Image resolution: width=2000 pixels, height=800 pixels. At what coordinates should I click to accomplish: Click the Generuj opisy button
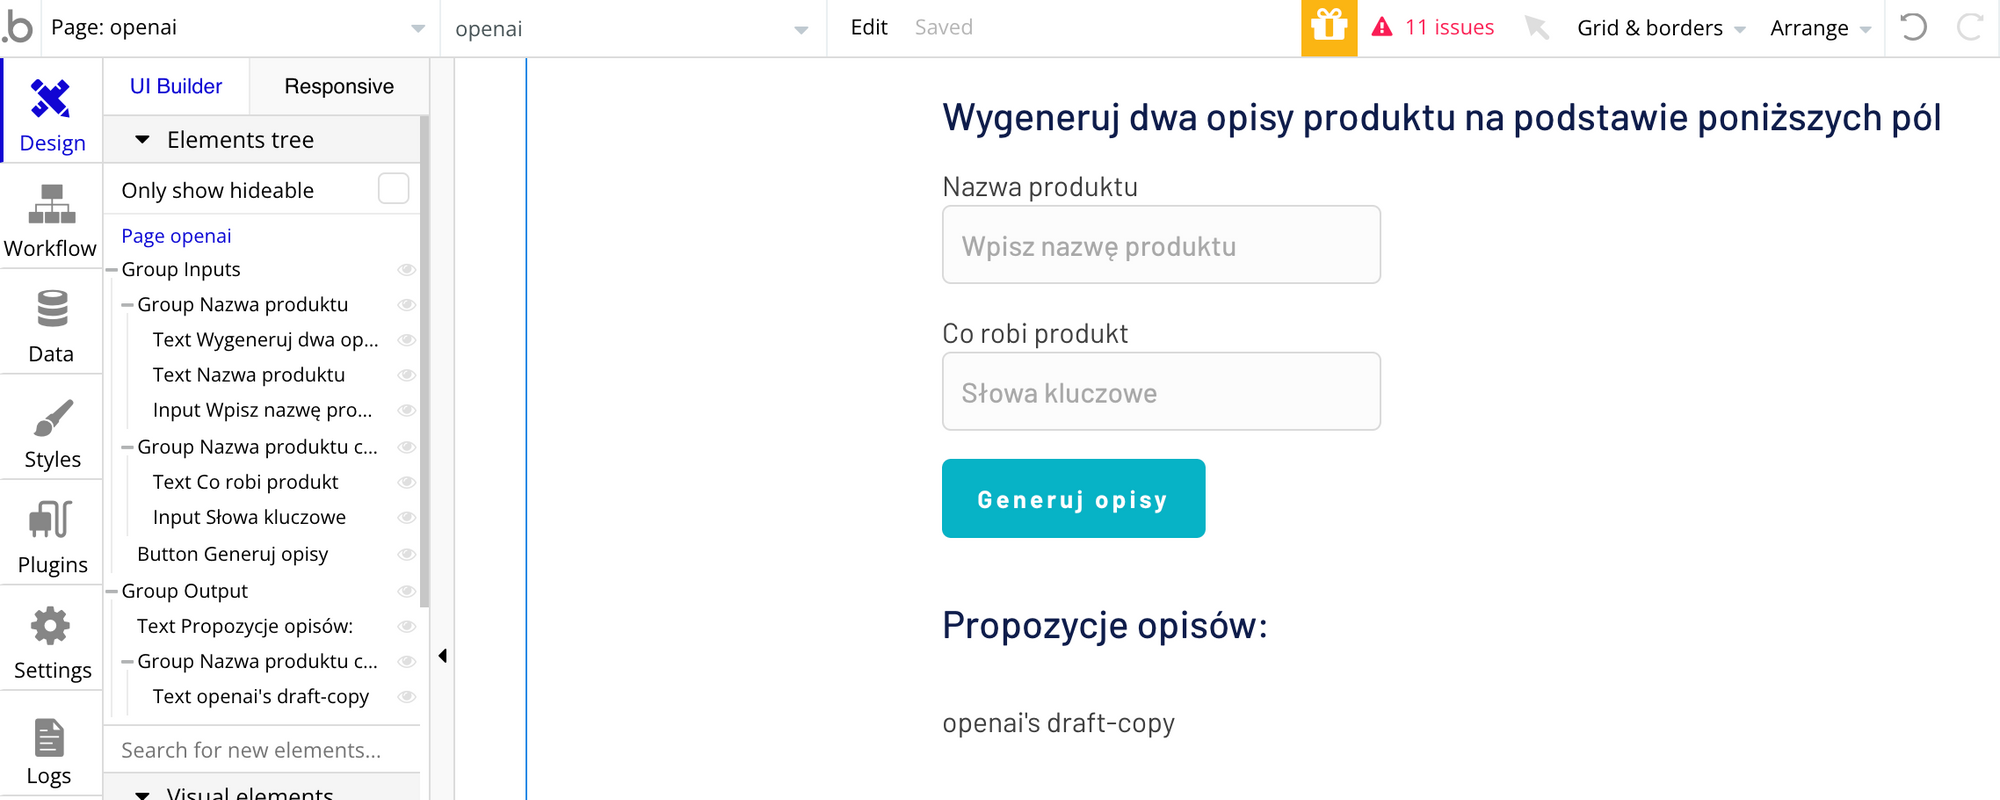pyautogui.click(x=1073, y=498)
